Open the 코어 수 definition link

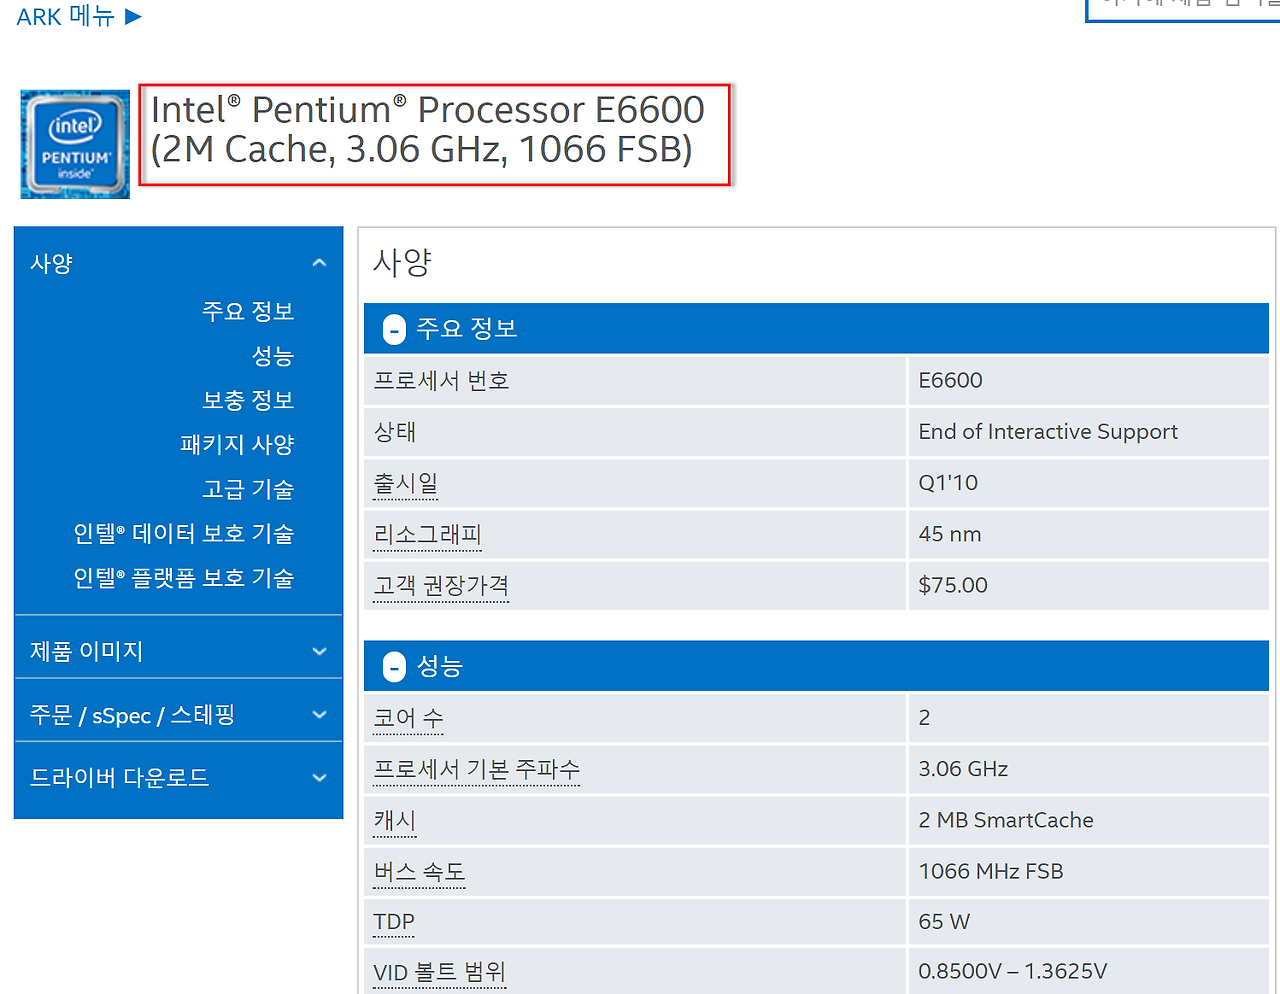click(x=408, y=718)
